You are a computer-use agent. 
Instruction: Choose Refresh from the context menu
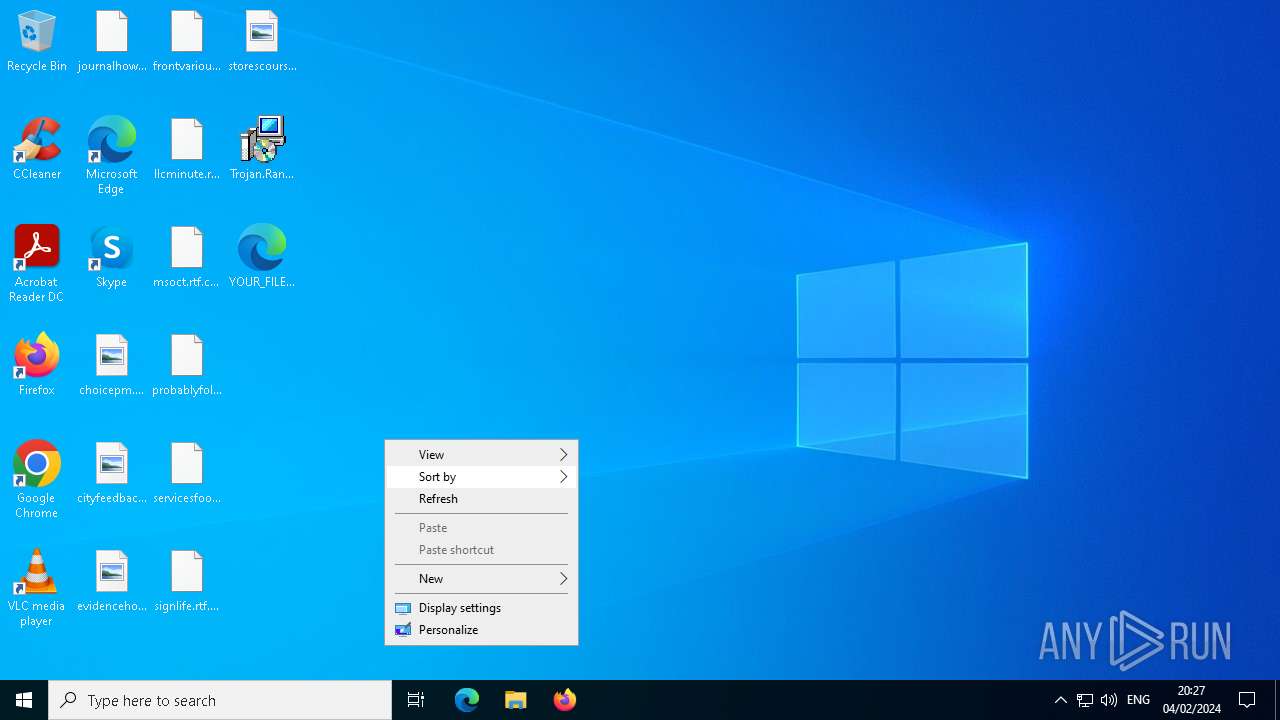pos(481,499)
